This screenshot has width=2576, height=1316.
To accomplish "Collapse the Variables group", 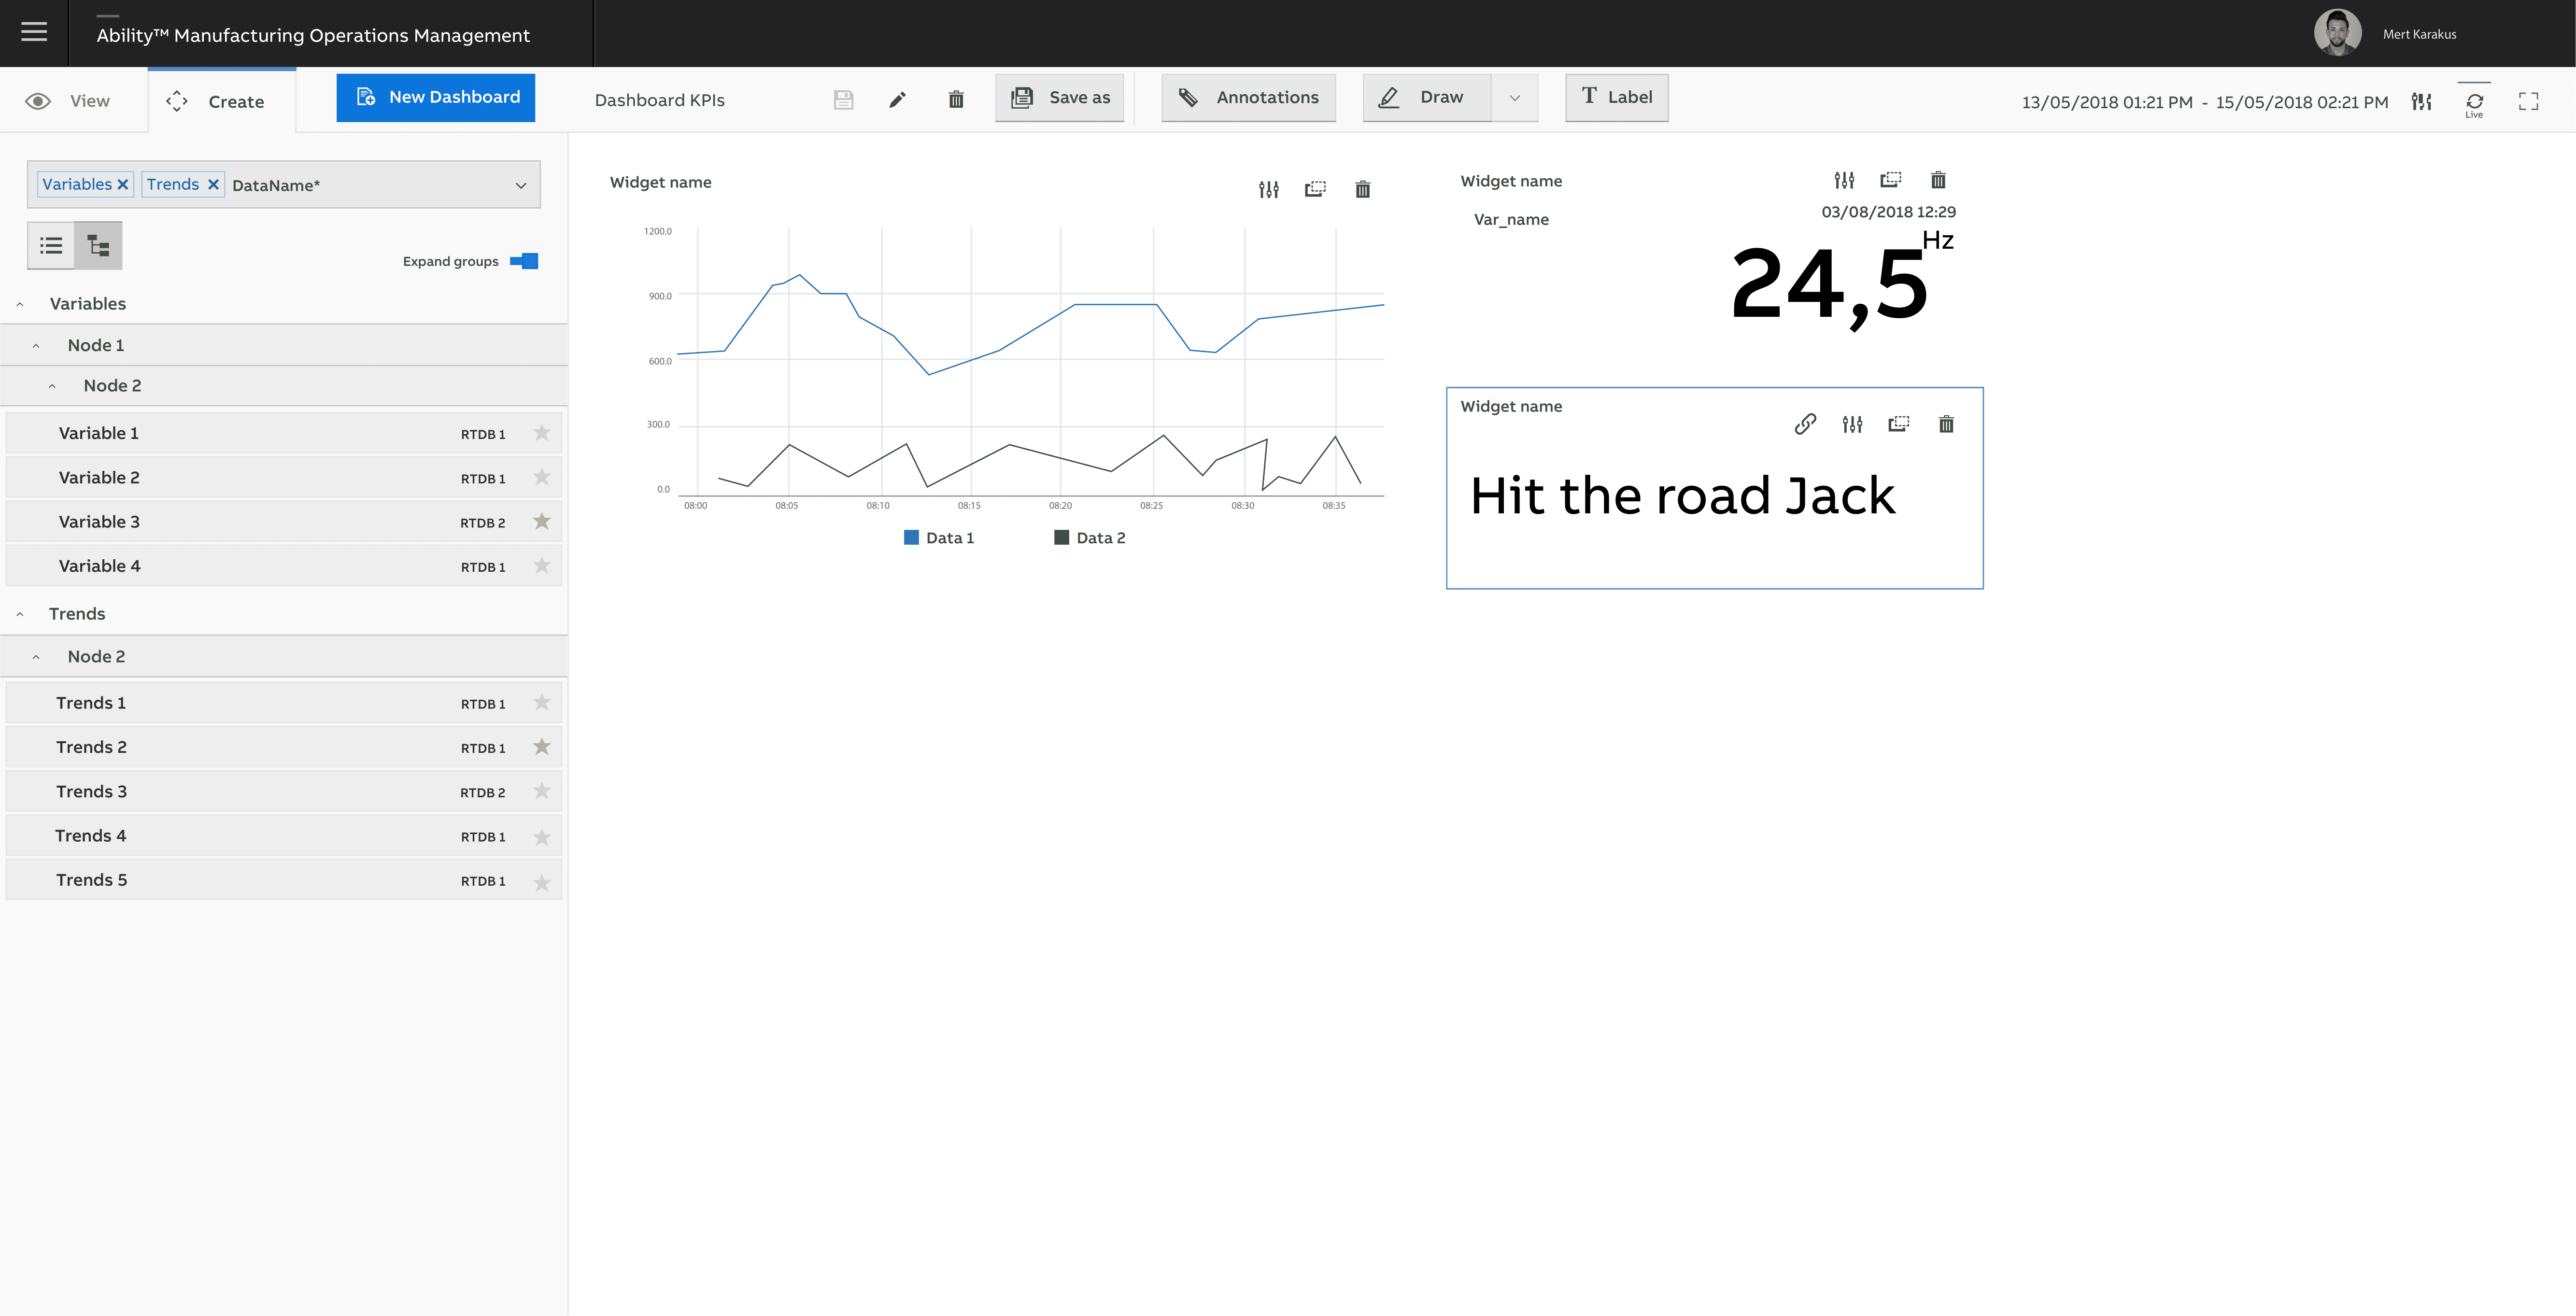I will click(20, 304).
